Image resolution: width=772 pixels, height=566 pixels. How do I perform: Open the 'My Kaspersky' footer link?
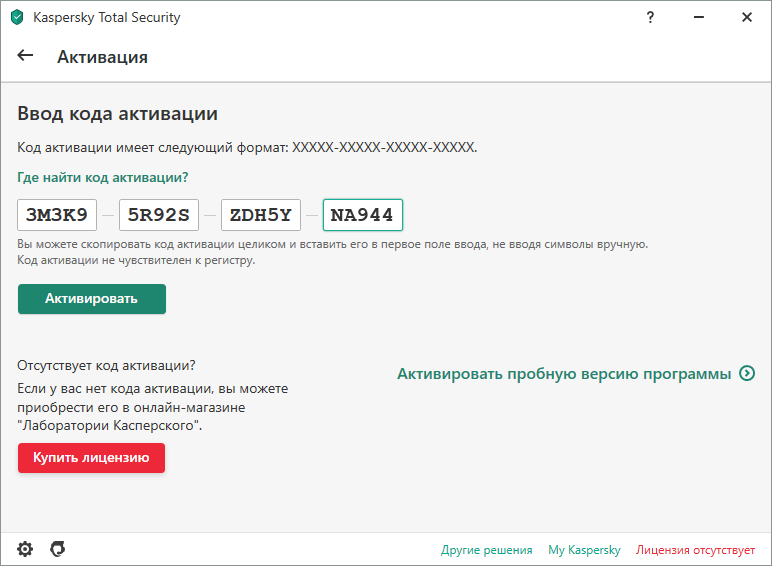click(x=584, y=550)
